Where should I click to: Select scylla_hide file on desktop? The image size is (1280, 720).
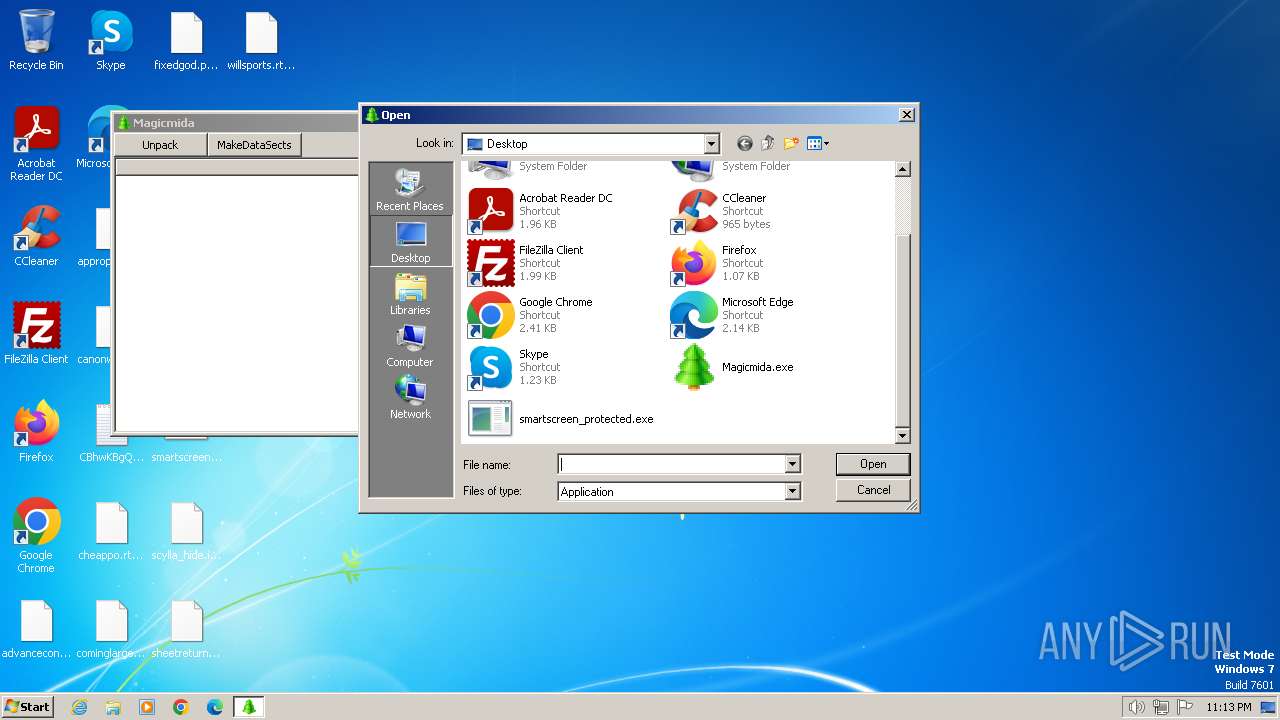coord(186,530)
